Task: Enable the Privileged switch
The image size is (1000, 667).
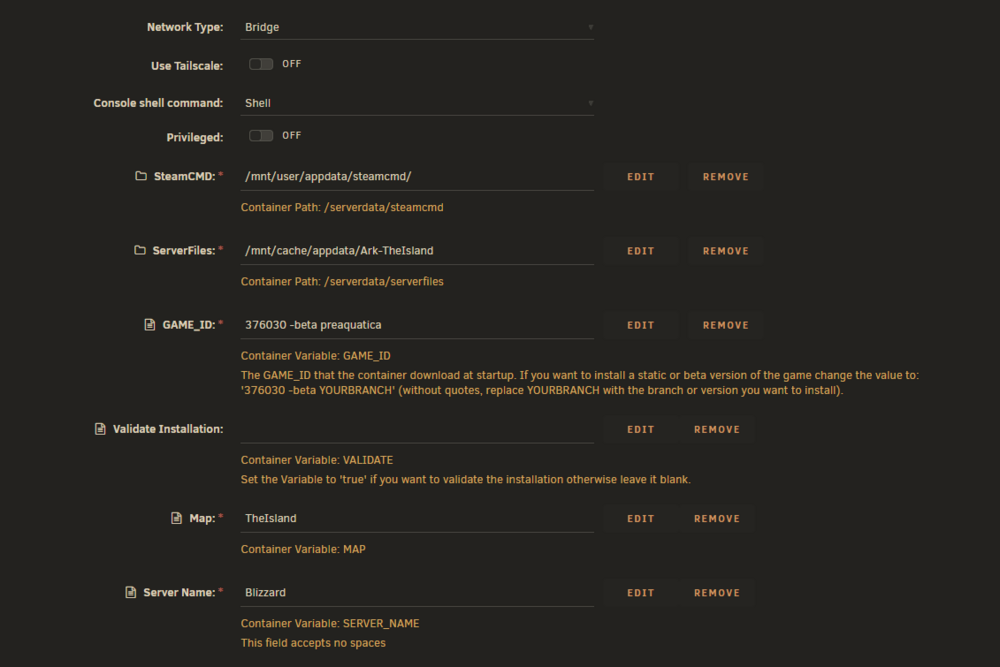Action: pos(261,135)
